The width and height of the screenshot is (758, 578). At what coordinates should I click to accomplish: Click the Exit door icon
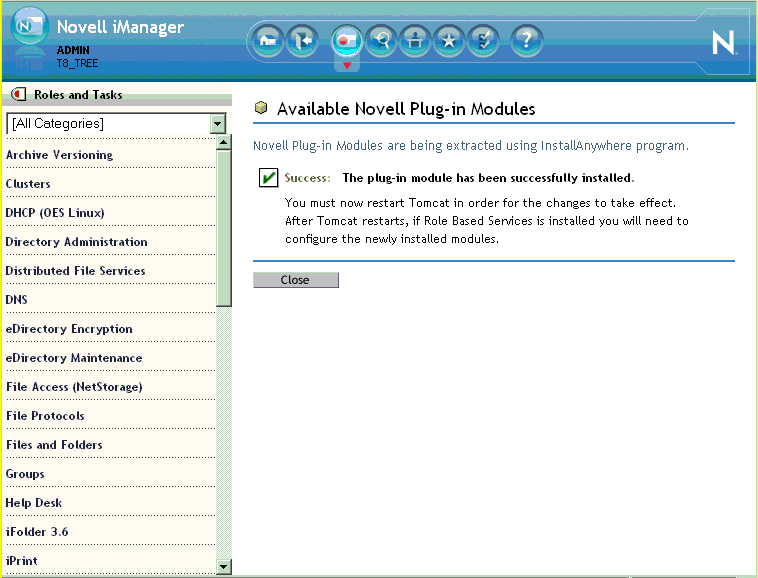point(302,41)
